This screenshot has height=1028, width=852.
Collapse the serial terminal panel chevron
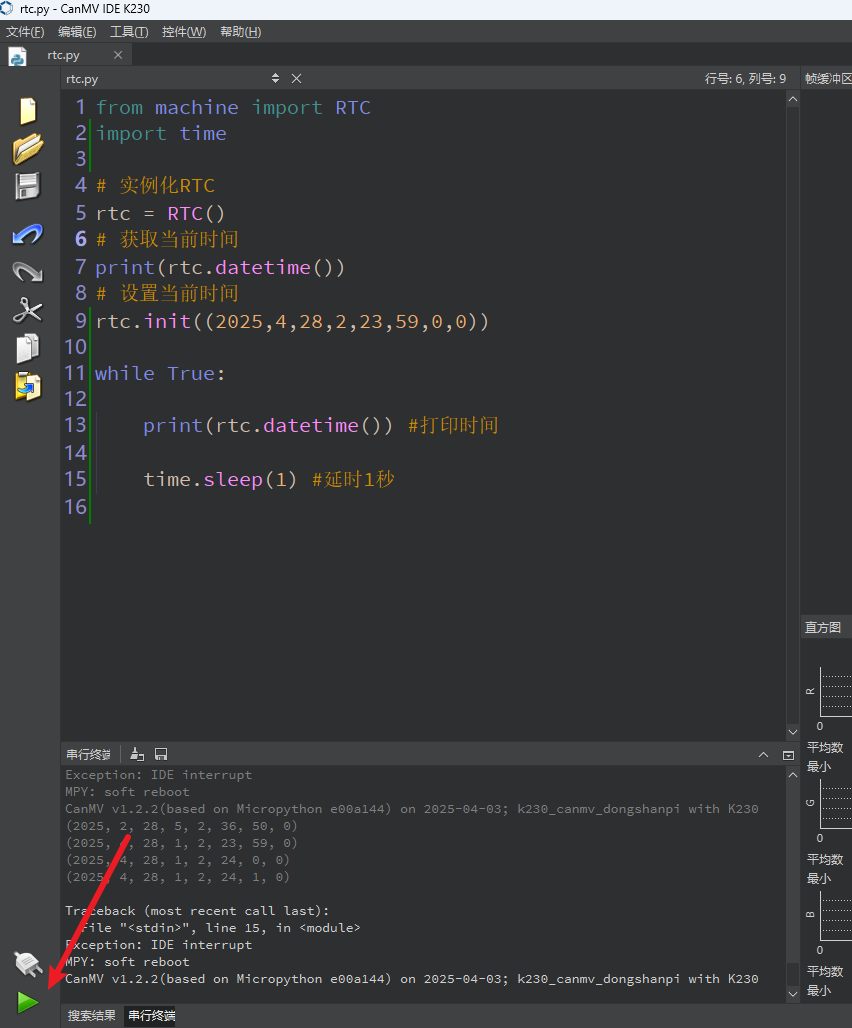click(764, 755)
